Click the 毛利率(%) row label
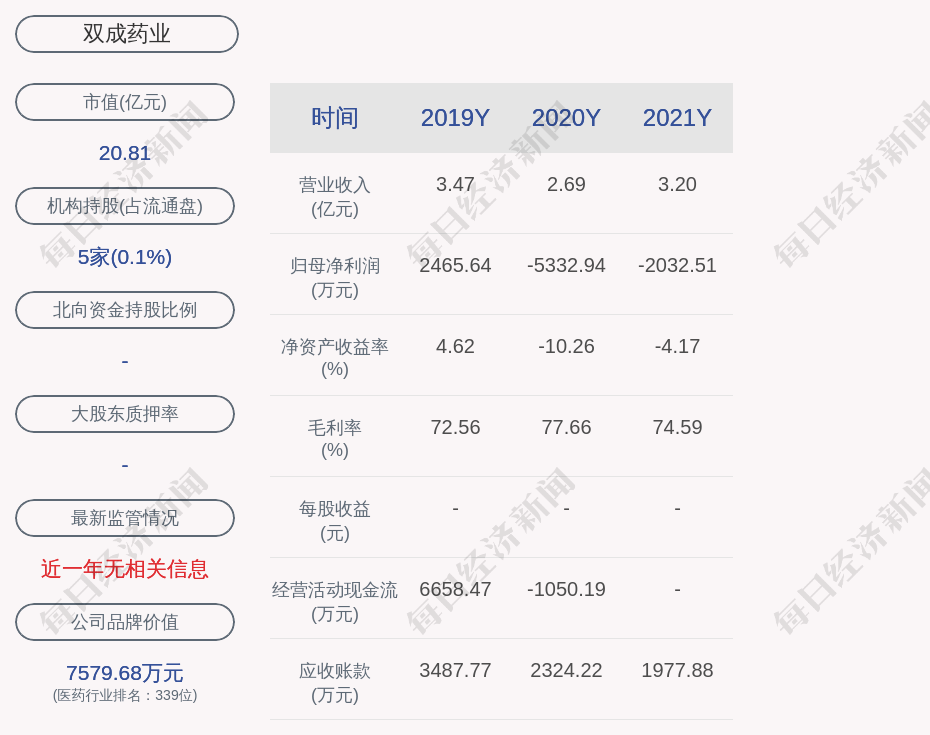 [x=335, y=439]
